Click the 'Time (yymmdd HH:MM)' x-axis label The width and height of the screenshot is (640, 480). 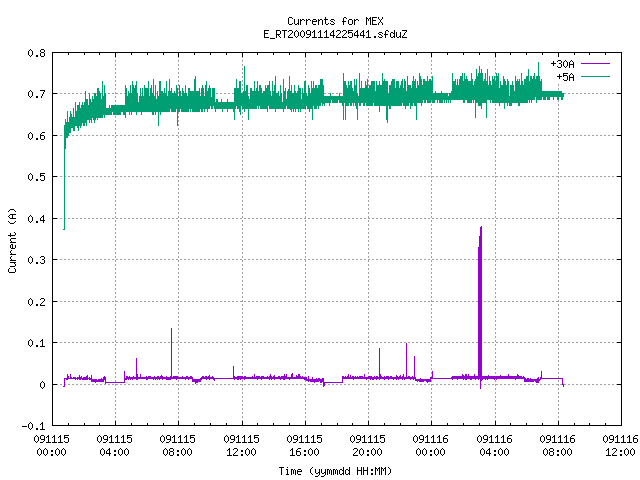click(x=335, y=471)
